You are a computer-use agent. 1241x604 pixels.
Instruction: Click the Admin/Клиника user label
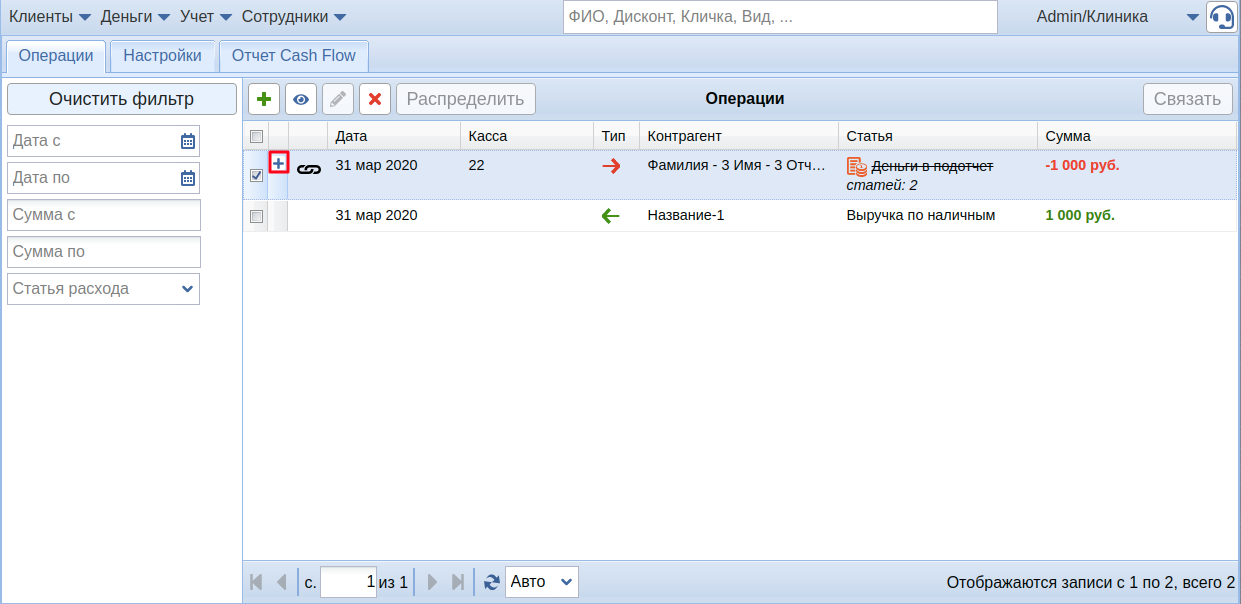click(x=1092, y=17)
